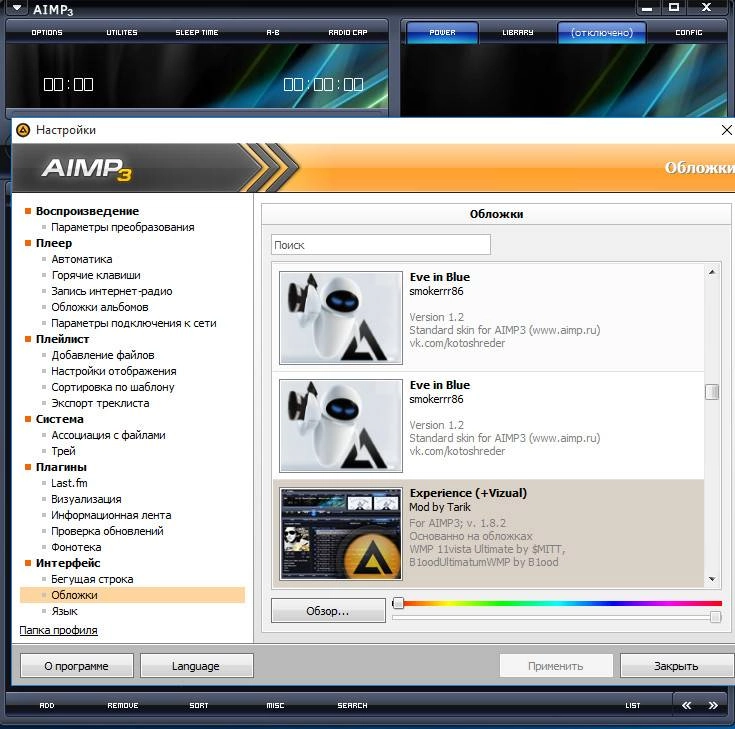Viewport: 735px width, 729px height.
Task: Click Обзор... to browse skins
Action: [x=328, y=611]
